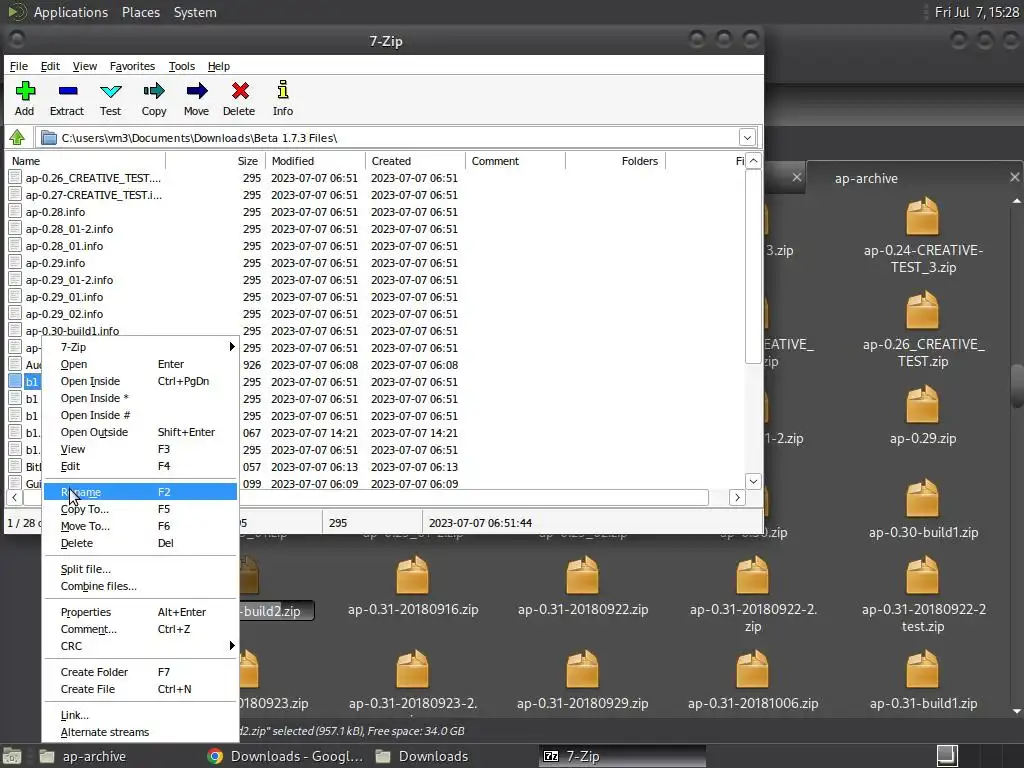This screenshot has width=1024, height=768.
Task: Open the File menu
Action: tap(18, 66)
